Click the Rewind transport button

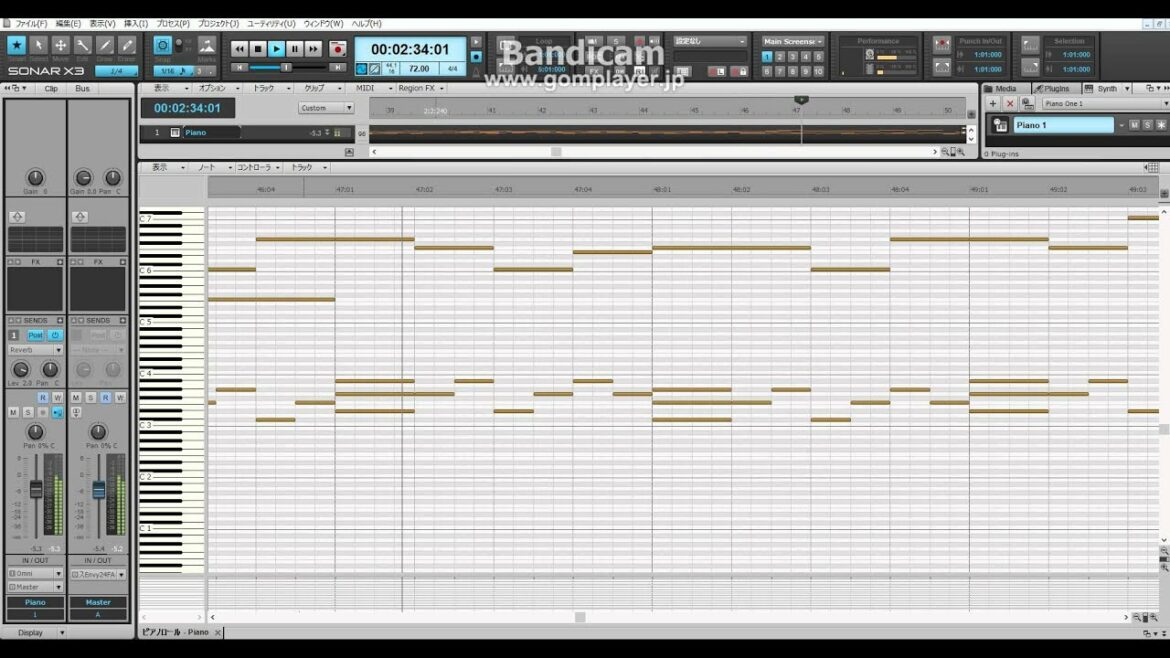[240, 49]
